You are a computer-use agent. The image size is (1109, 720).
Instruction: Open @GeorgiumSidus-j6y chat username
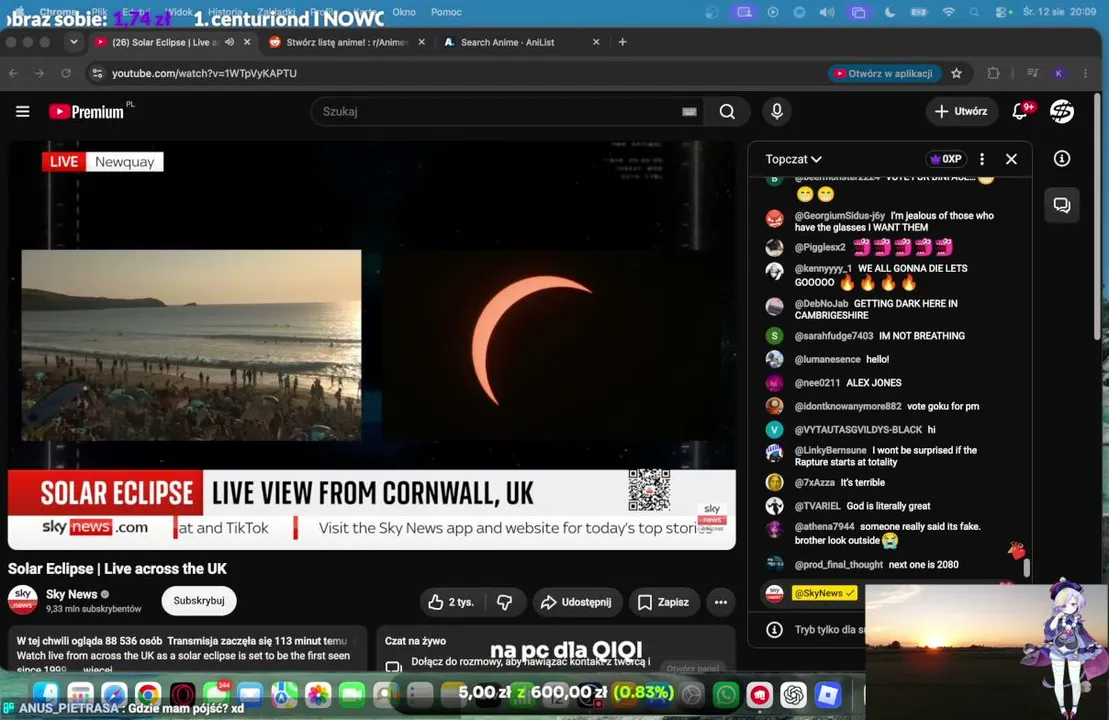pos(839,216)
